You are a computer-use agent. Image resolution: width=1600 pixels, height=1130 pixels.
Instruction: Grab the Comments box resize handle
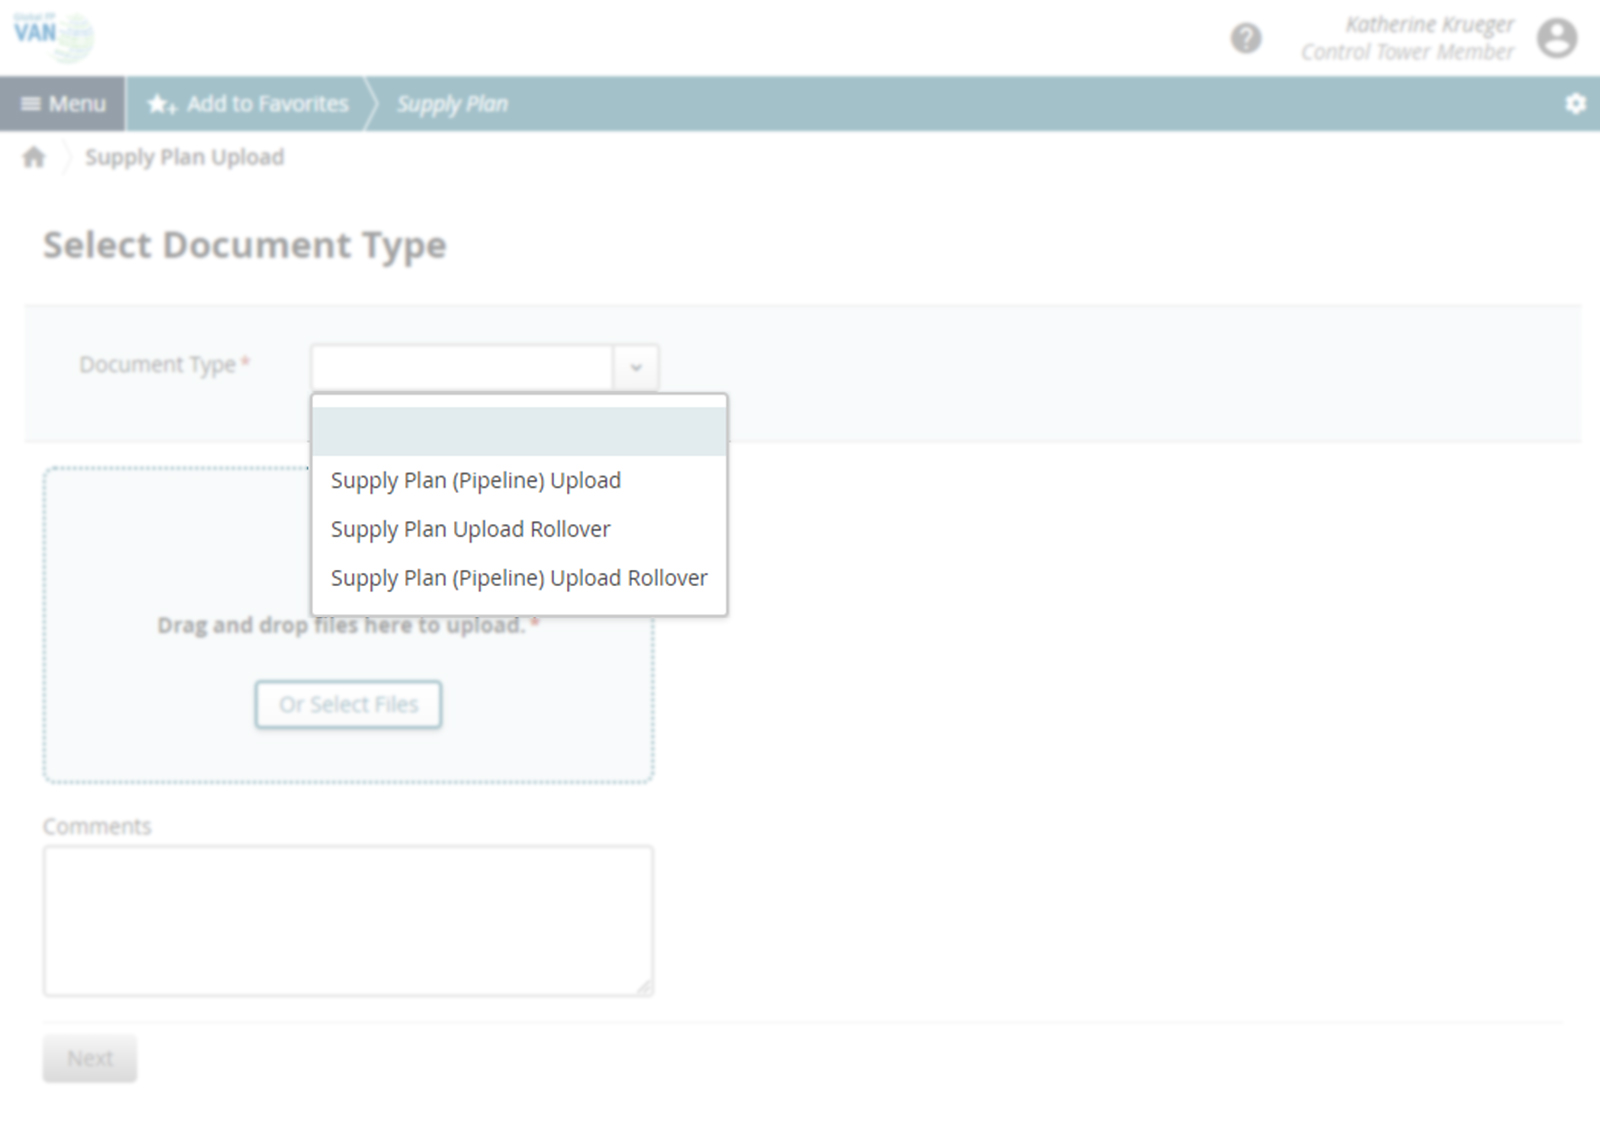644,987
